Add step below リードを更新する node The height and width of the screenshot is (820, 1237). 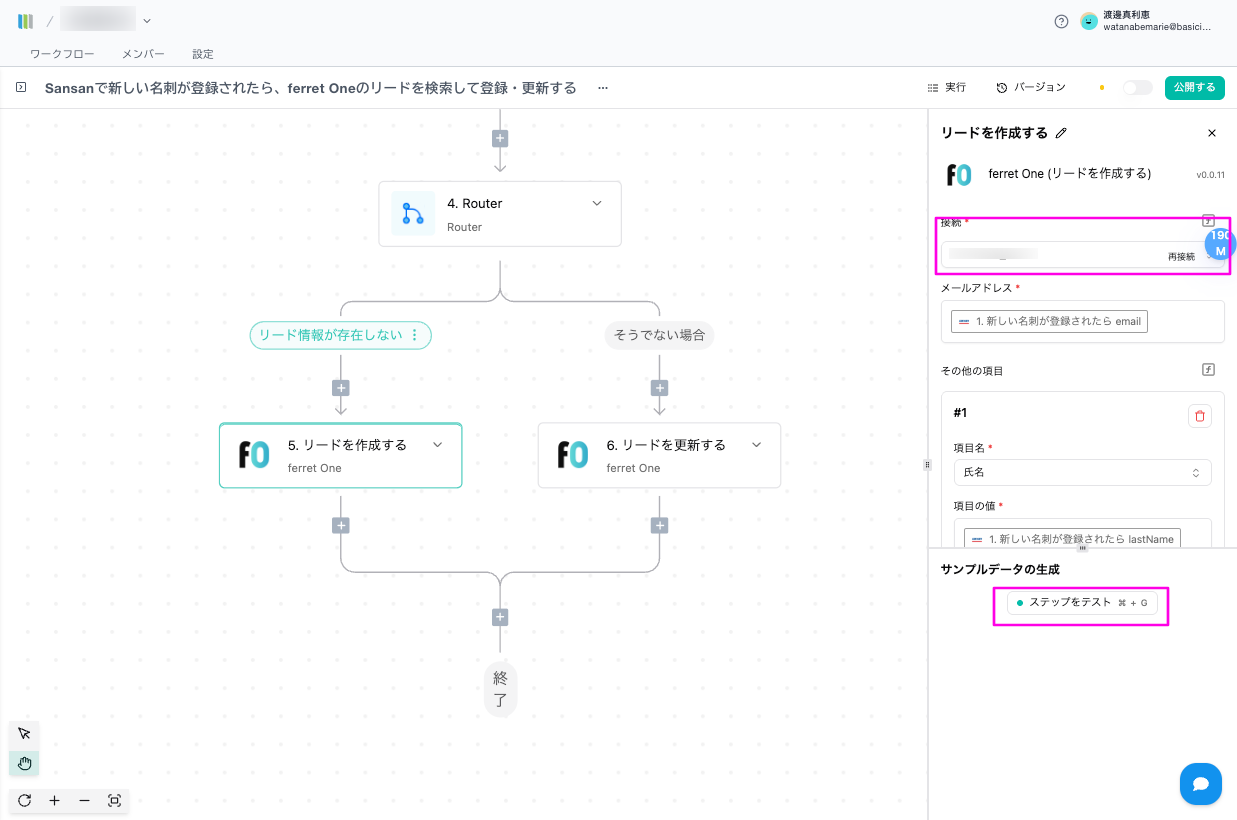659,526
